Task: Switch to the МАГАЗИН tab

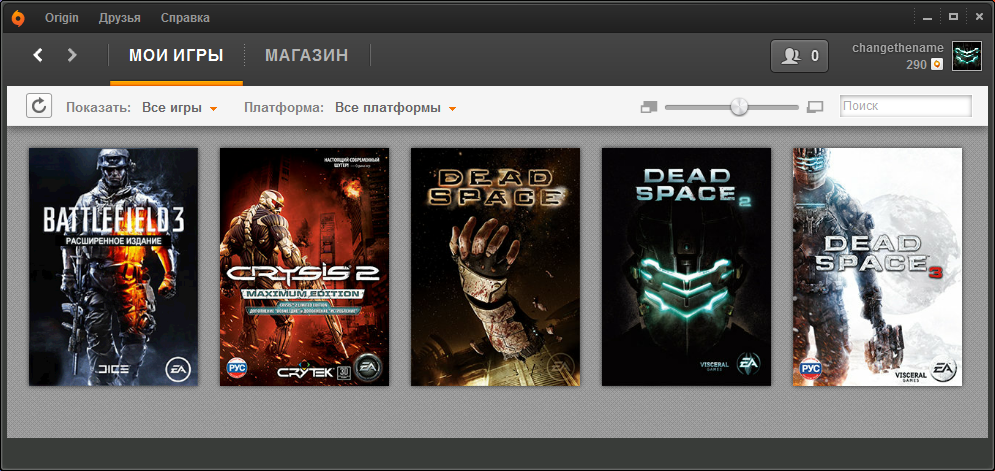Action: tap(306, 56)
